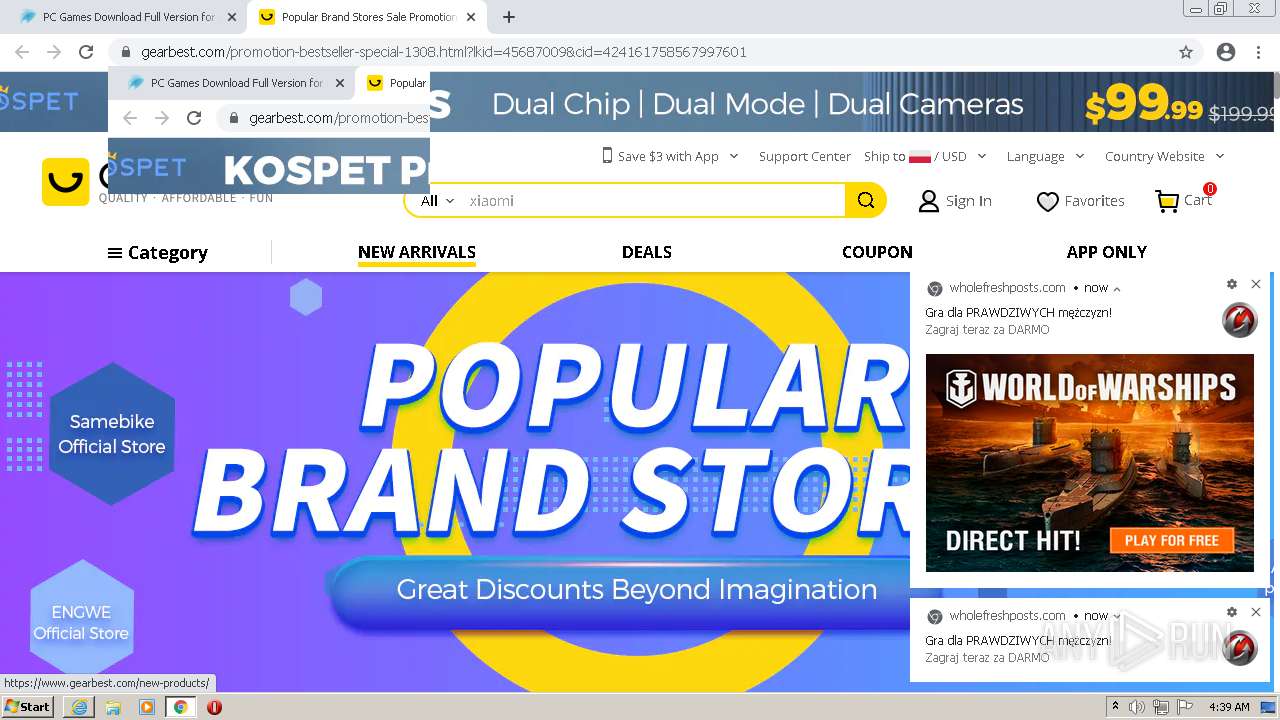
Task: Show hidden tray icons arrow
Action: coord(1115,707)
